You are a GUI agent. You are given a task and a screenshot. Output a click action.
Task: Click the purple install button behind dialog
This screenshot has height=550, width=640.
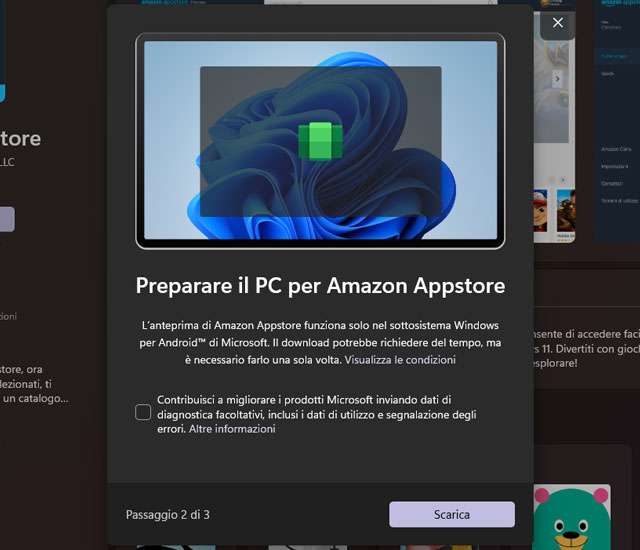click(7, 220)
